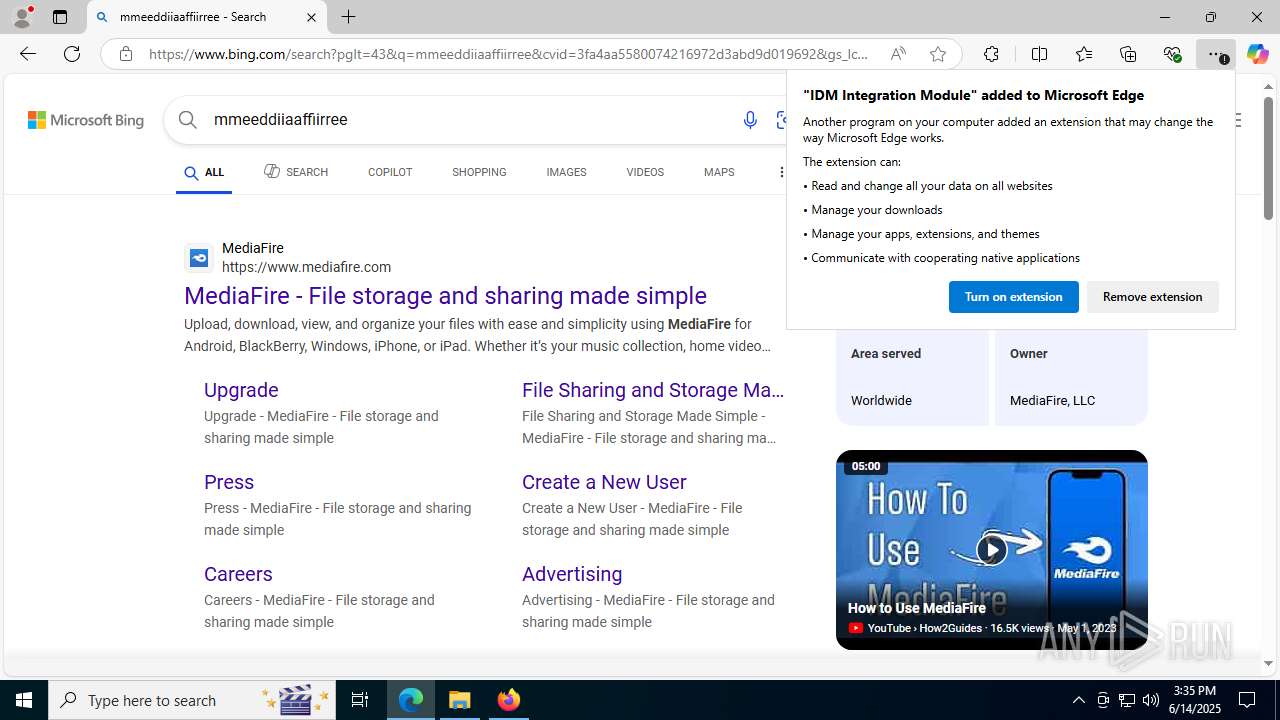
Task: Switch to VIDEOS tab
Action: (645, 172)
